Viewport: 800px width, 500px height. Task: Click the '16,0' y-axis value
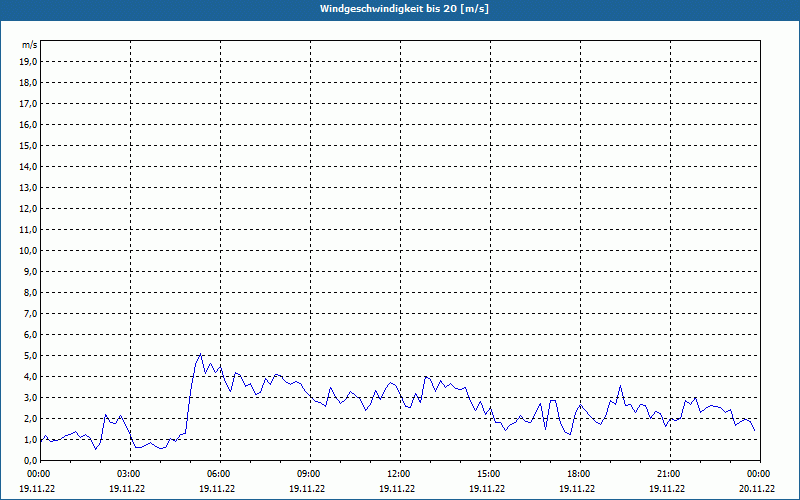point(28,124)
